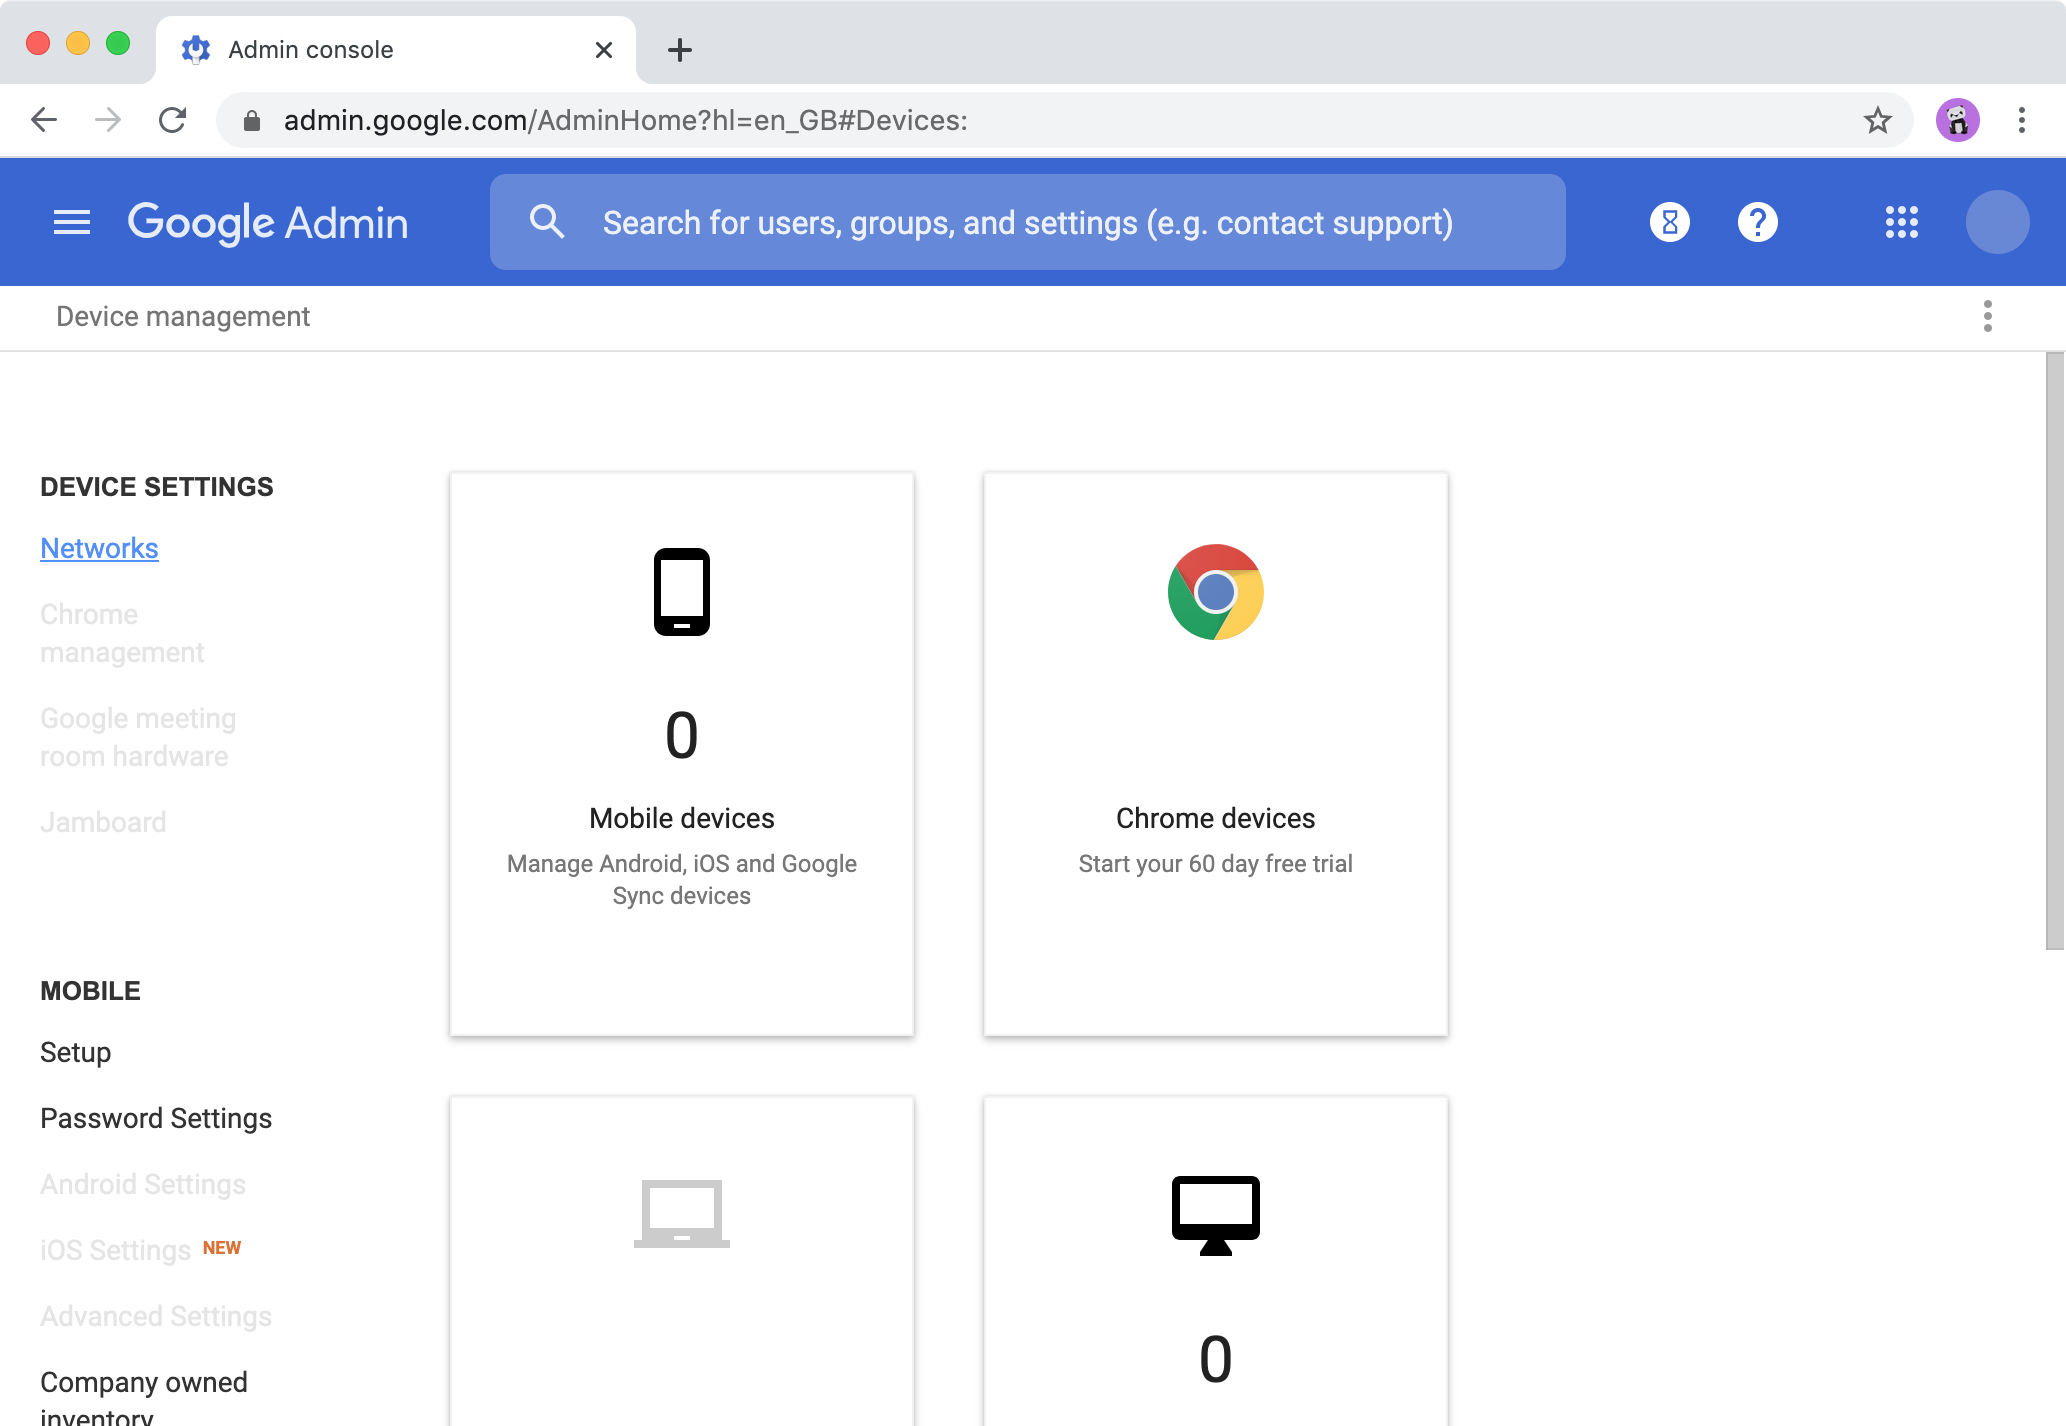Image resolution: width=2066 pixels, height=1426 pixels.
Task: Click the monitor icon on the bottom card
Action: pyautogui.click(x=1215, y=1213)
